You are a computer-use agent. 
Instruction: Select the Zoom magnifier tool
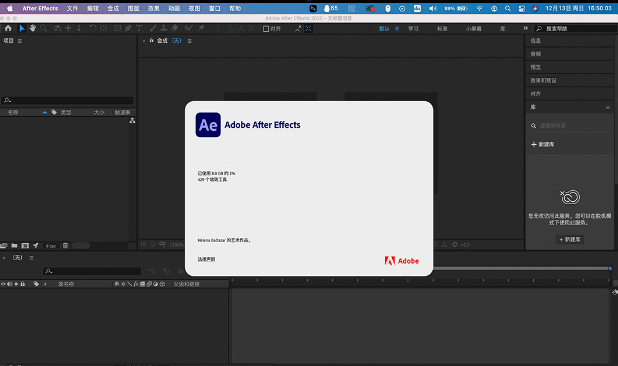pyautogui.click(x=44, y=28)
